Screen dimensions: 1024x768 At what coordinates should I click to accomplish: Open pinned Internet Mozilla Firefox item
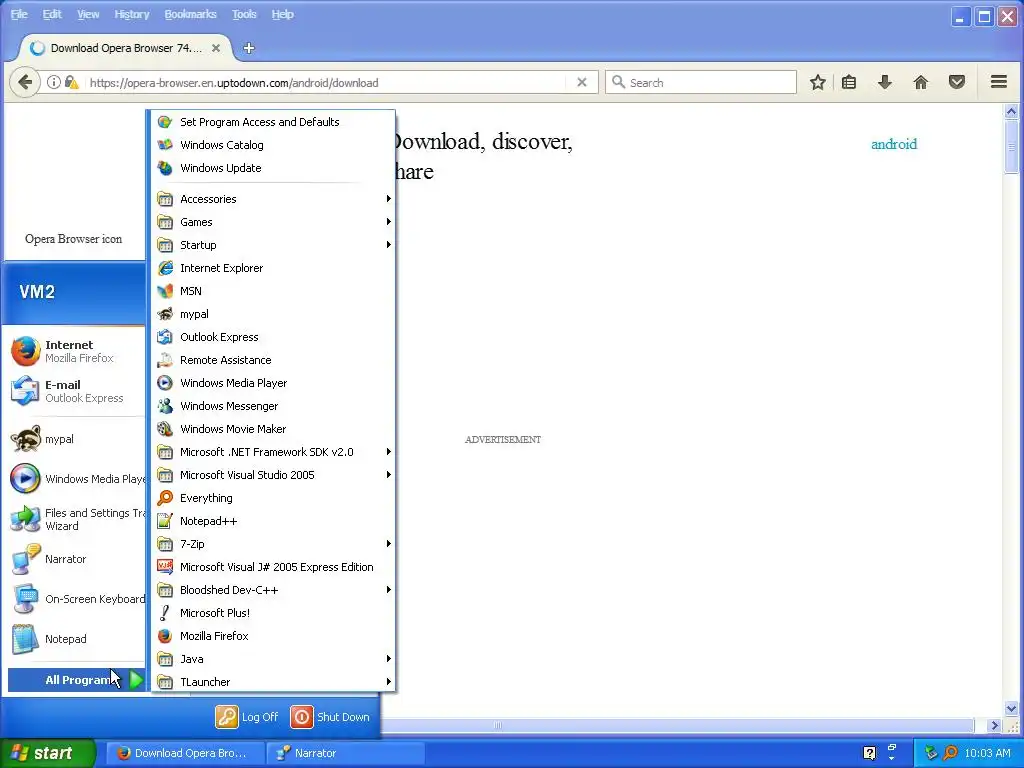(76, 351)
